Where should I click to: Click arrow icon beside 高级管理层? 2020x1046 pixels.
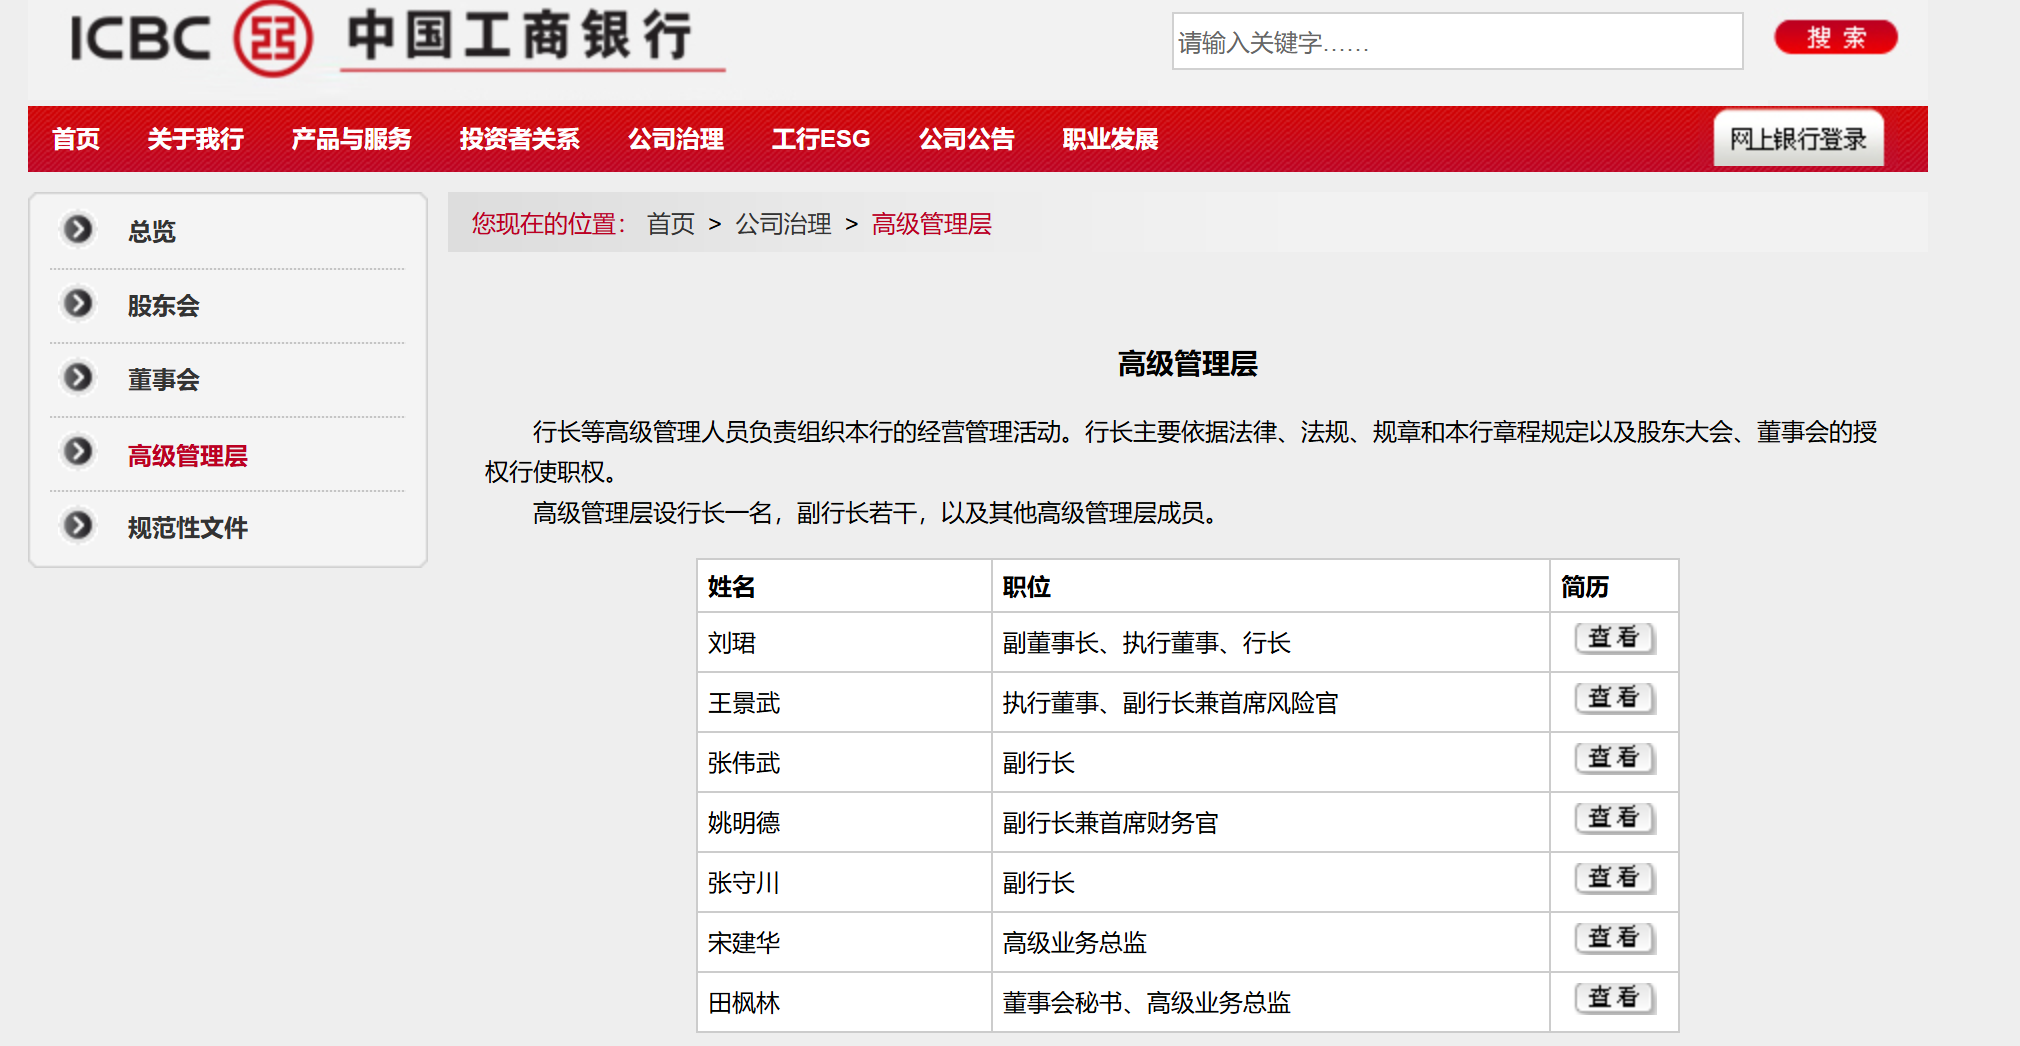coord(78,452)
